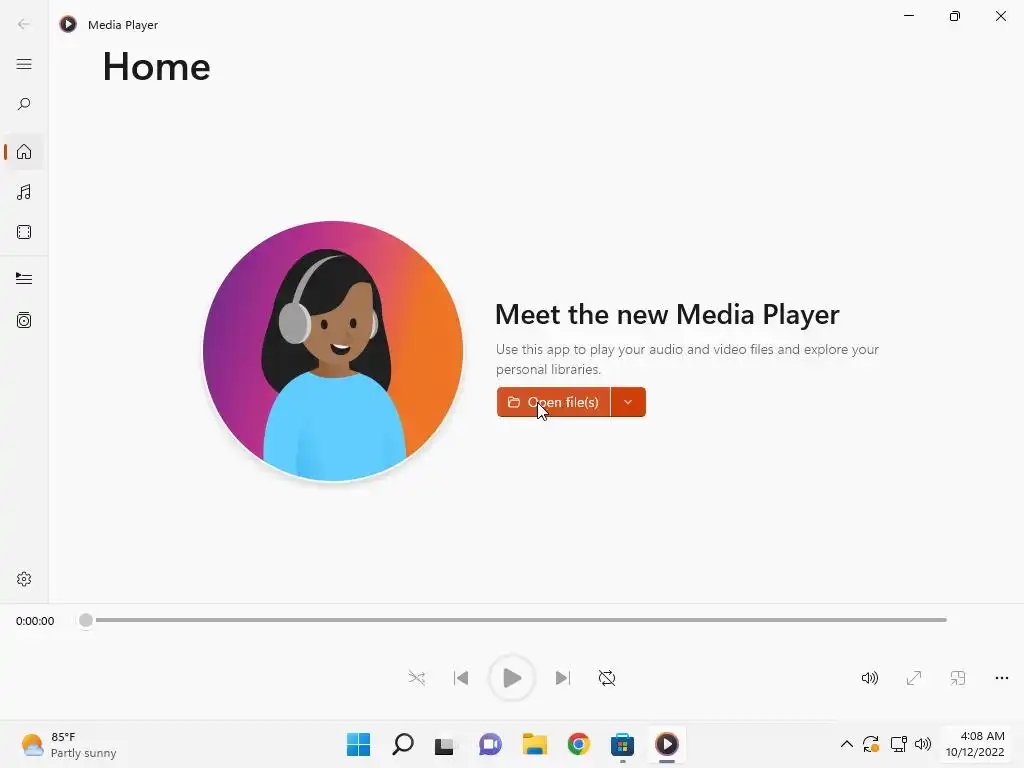This screenshot has width=1024, height=768.
Task: Open system tray volume icon
Action: click(x=923, y=744)
